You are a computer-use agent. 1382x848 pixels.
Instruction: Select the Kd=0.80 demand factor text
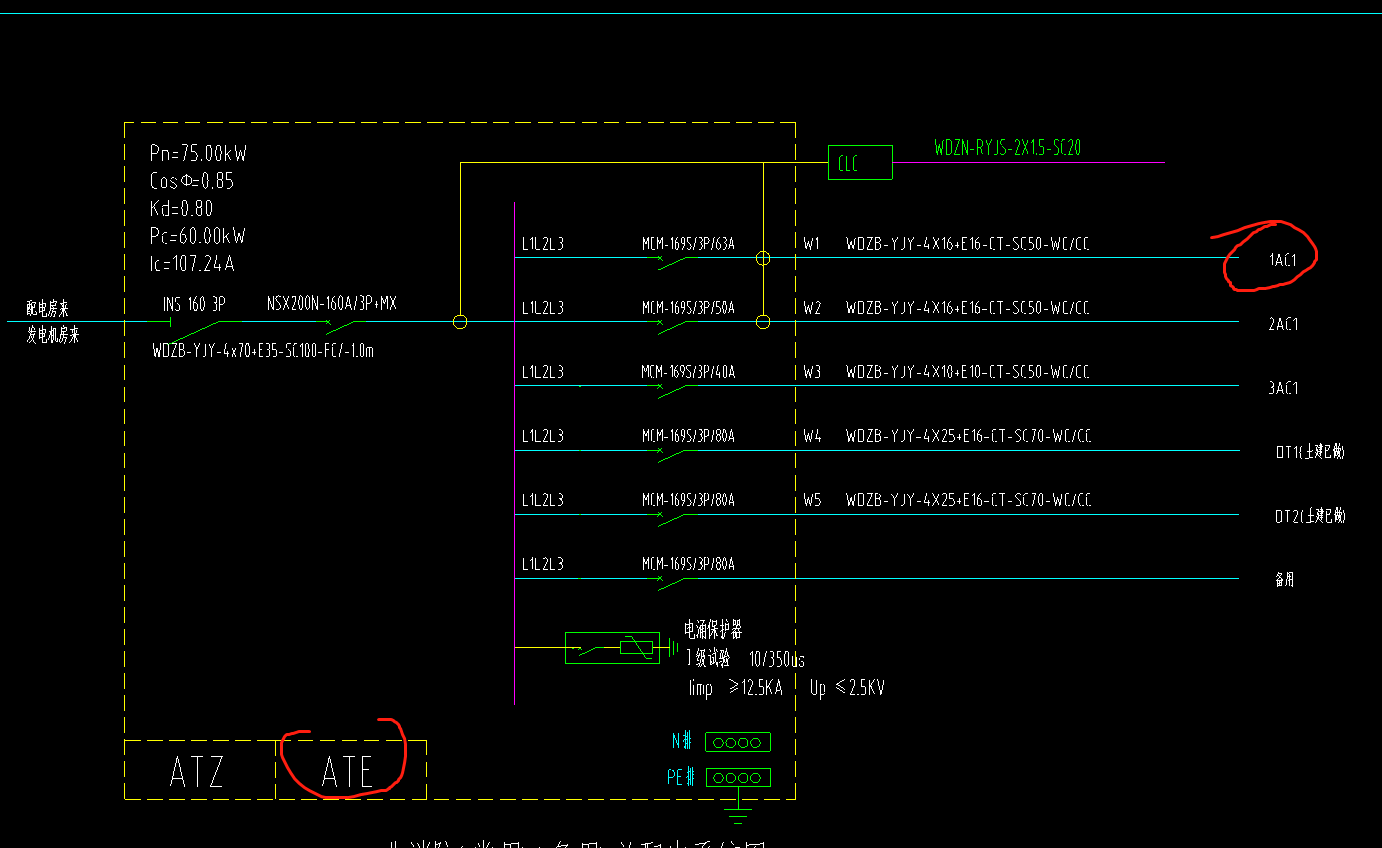pos(181,209)
